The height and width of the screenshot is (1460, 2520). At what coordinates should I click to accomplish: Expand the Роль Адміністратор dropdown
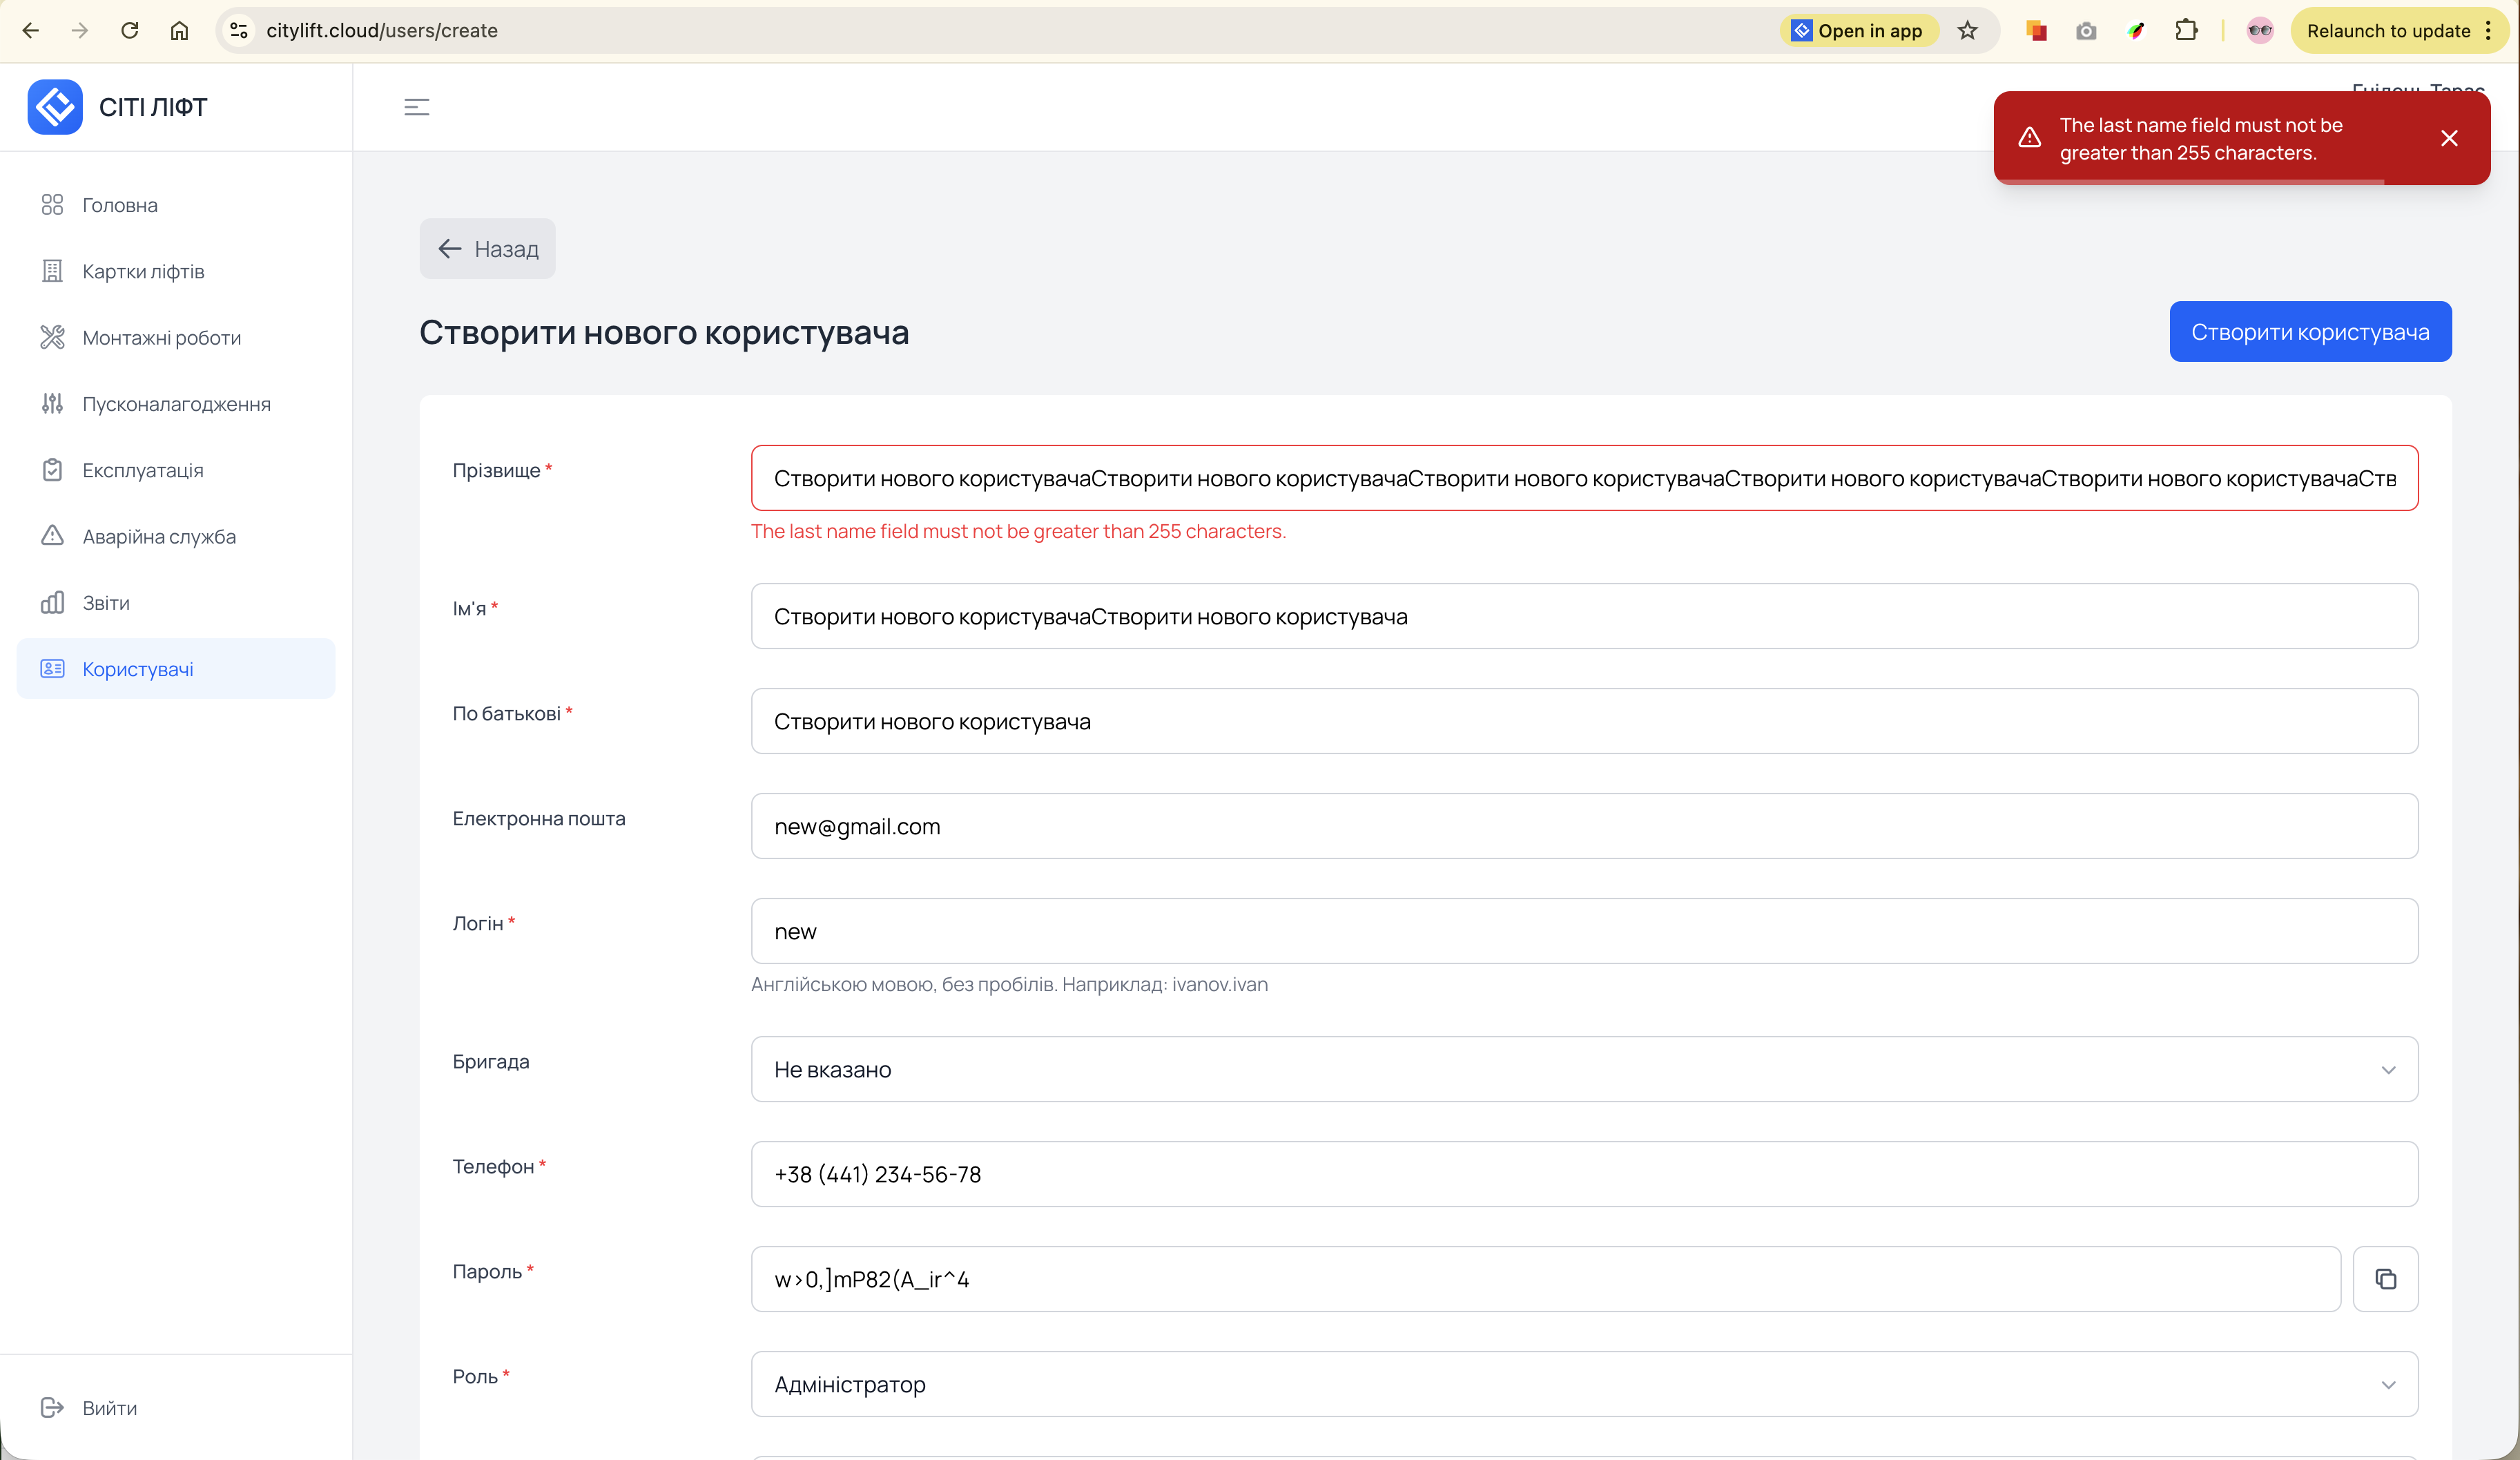pos(1584,1384)
